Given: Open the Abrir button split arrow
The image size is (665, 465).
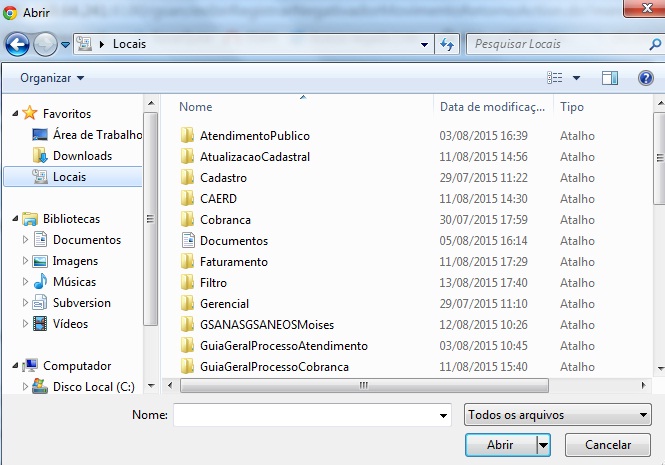Looking at the screenshot, I should tap(543, 445).
